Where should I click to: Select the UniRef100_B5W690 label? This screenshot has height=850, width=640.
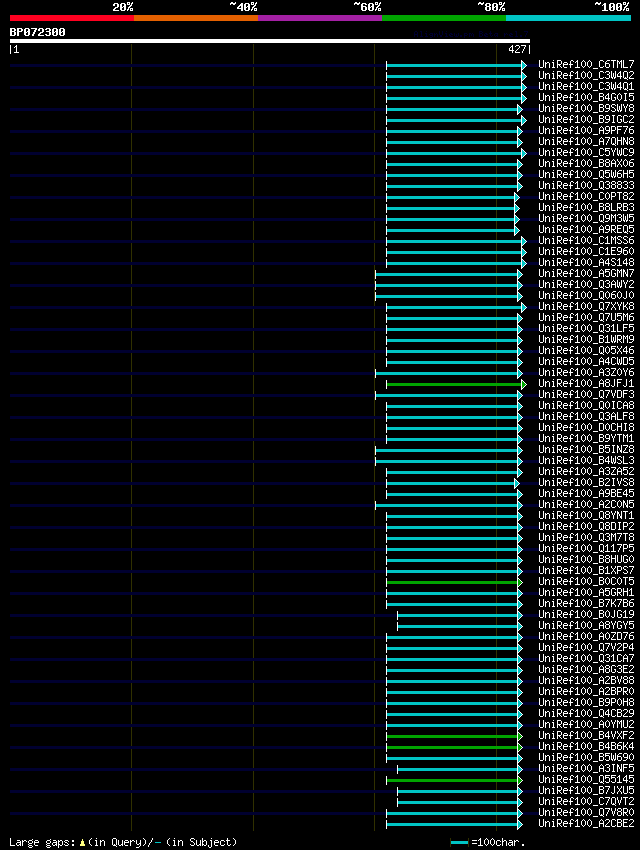coord(586,757)
